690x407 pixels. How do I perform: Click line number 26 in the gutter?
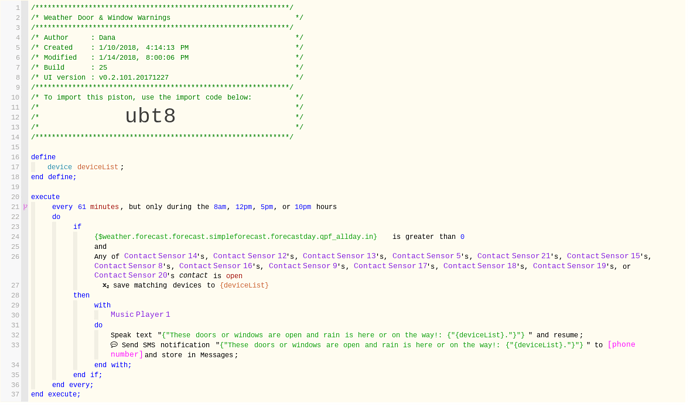click(15, 257)
